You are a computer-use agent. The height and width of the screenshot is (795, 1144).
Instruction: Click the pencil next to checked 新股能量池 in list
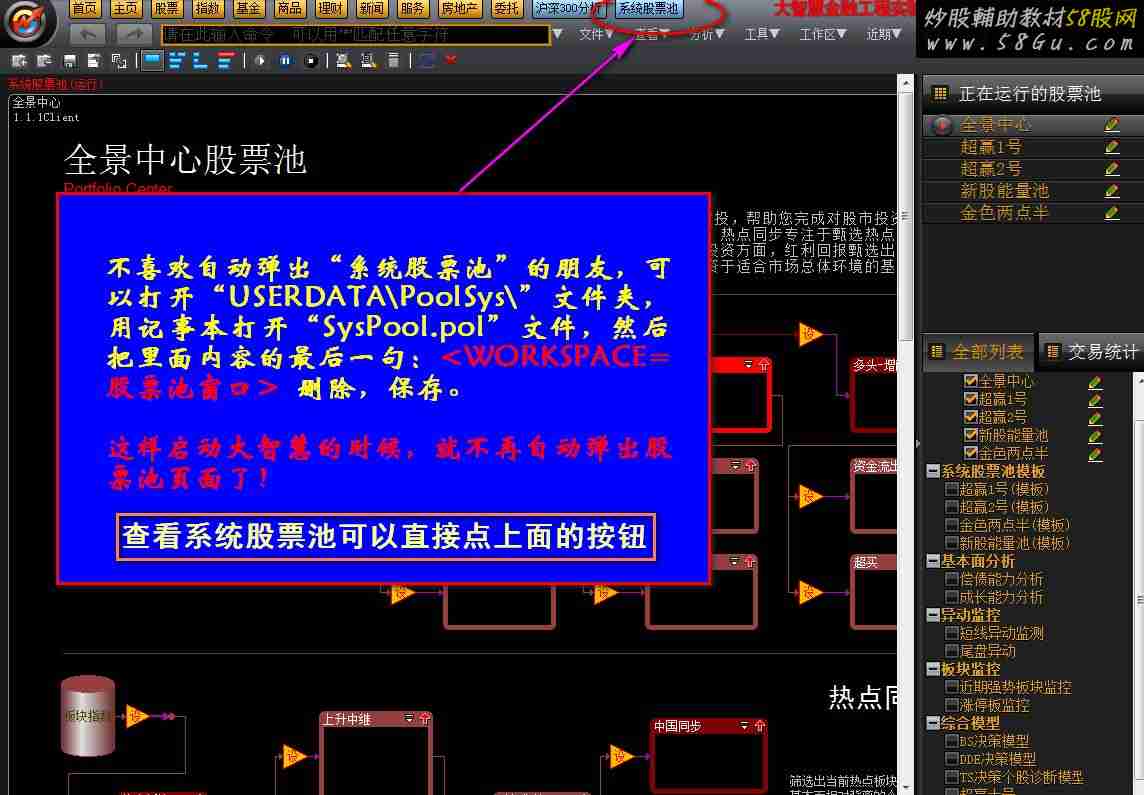[1094, 436]
